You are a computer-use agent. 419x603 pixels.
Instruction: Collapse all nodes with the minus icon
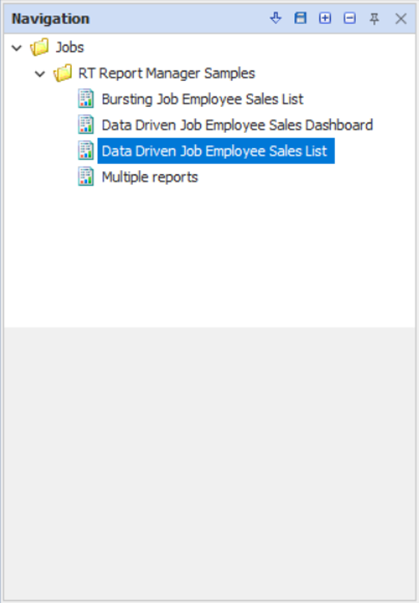349,18
